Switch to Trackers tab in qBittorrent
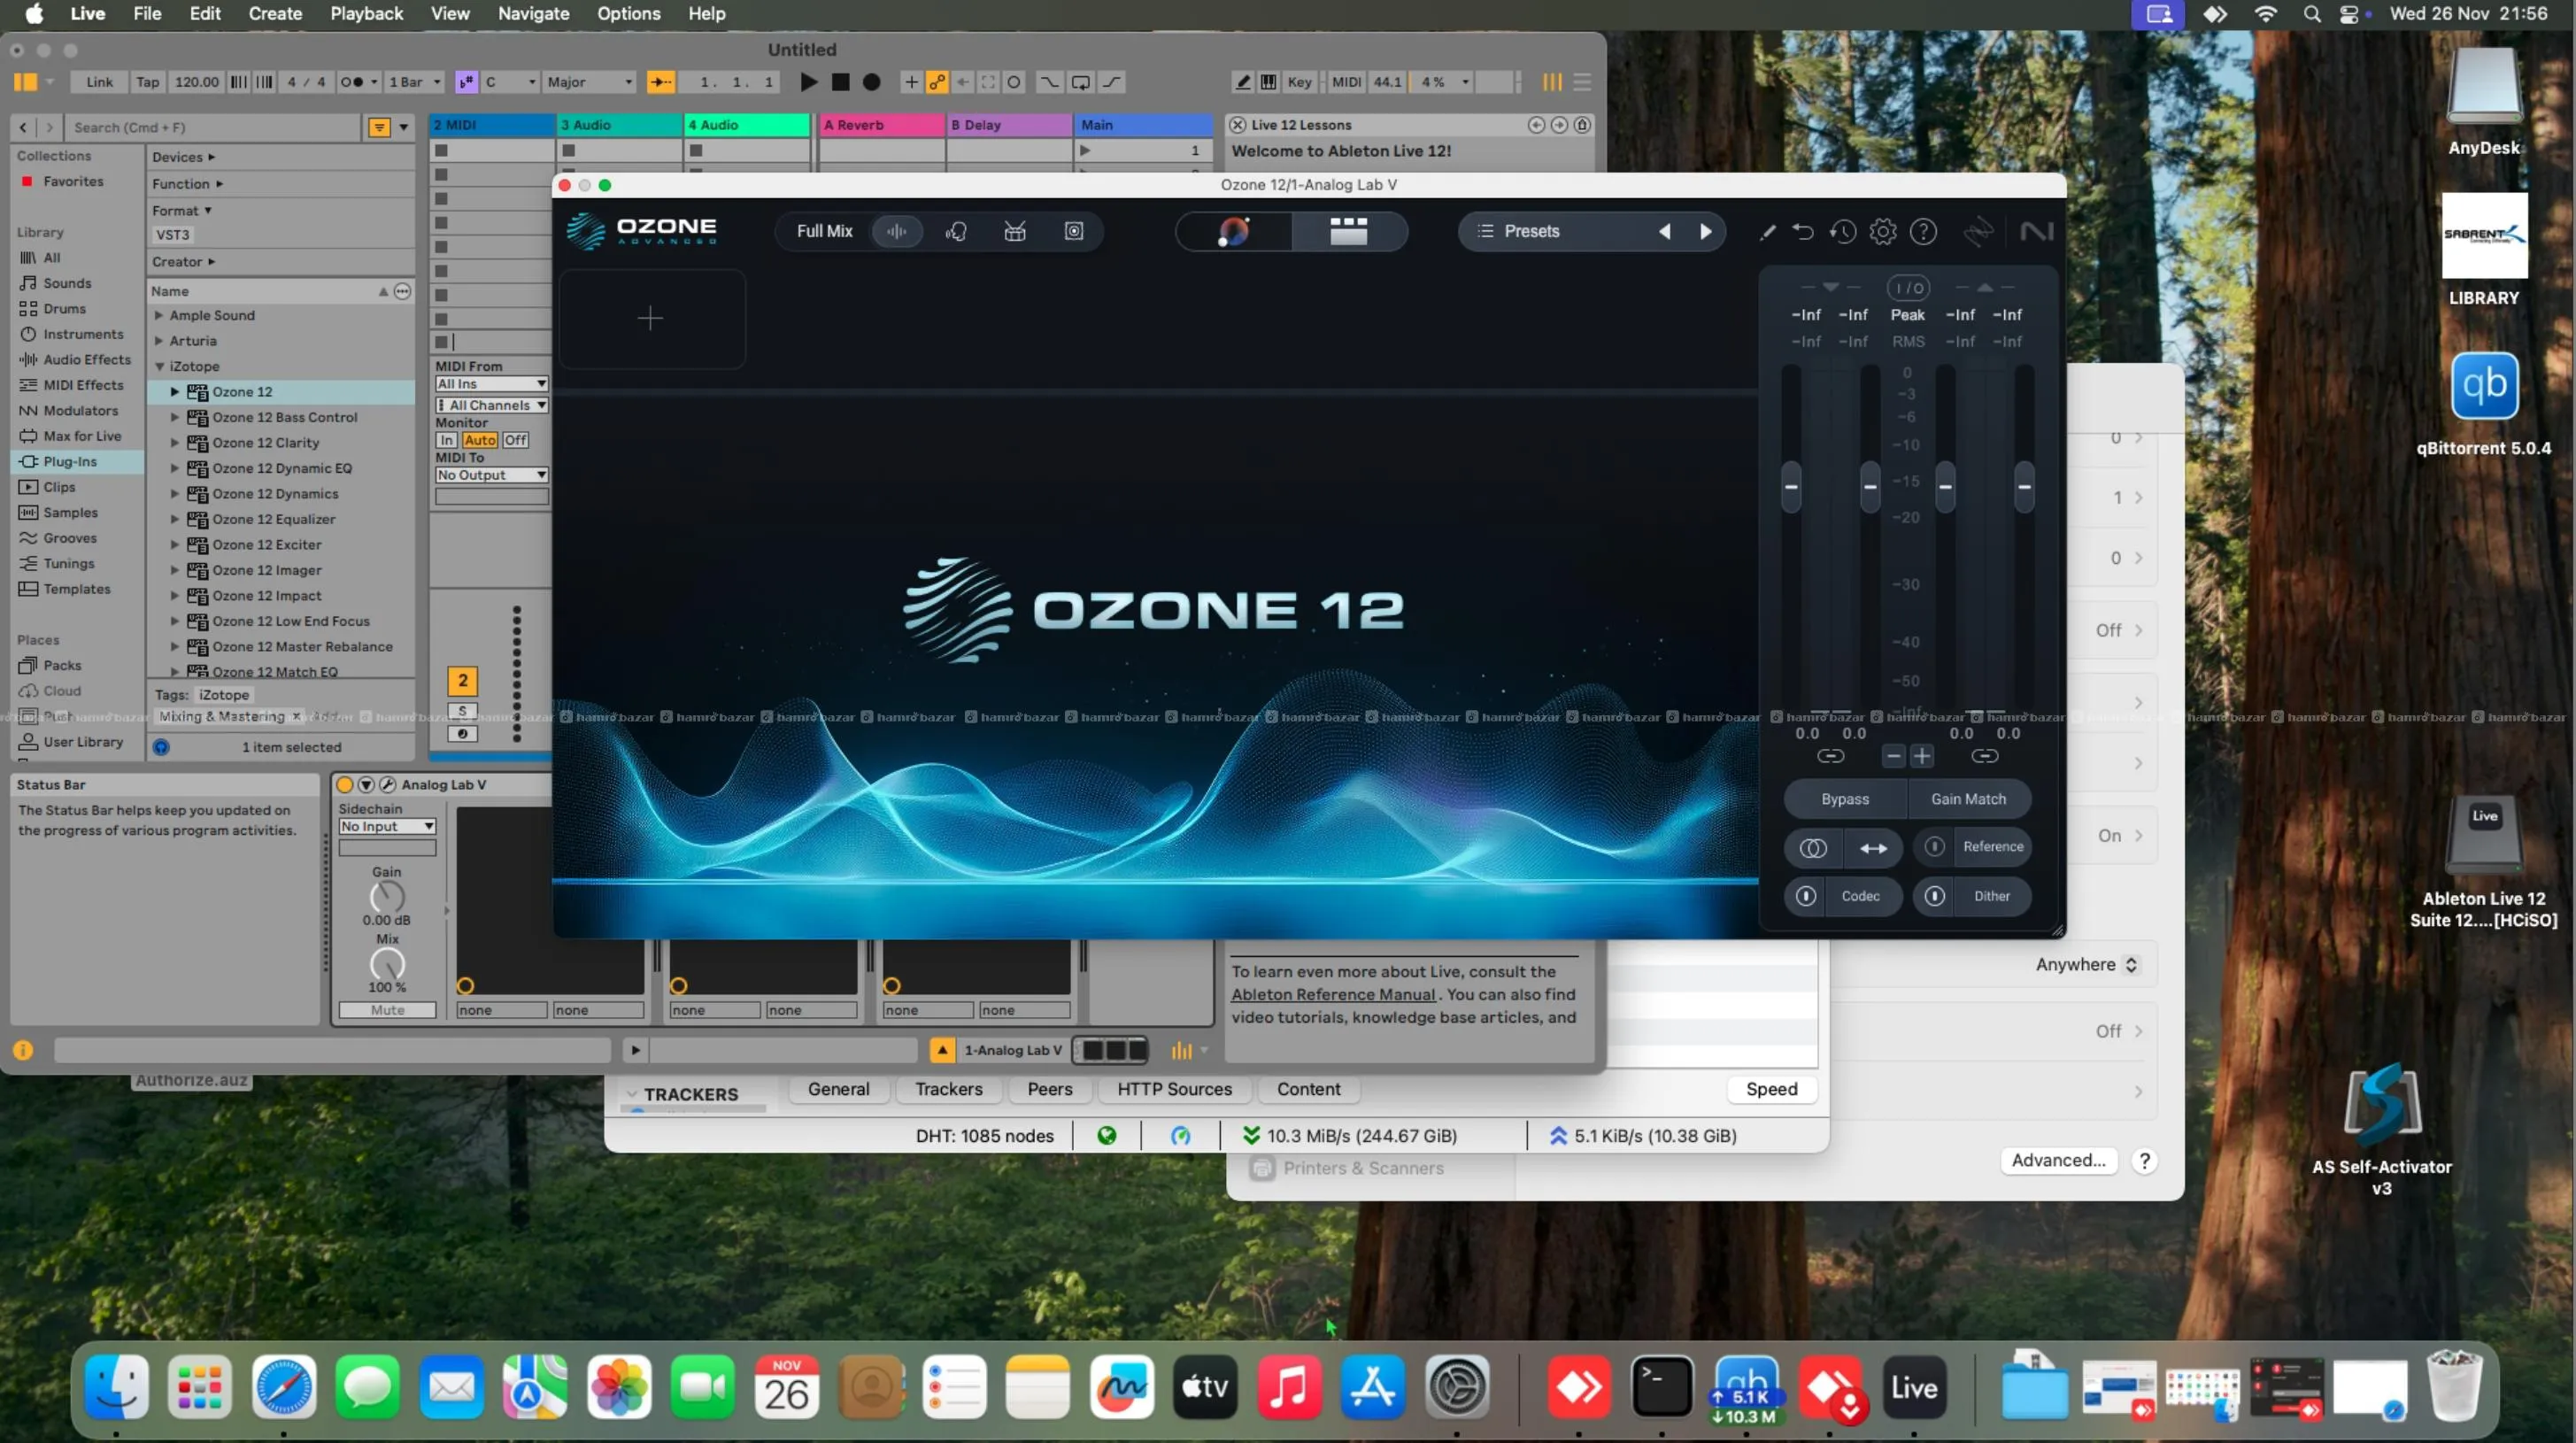Viewport: 2576px width, 1443px height. click(x=948, y=1089)
